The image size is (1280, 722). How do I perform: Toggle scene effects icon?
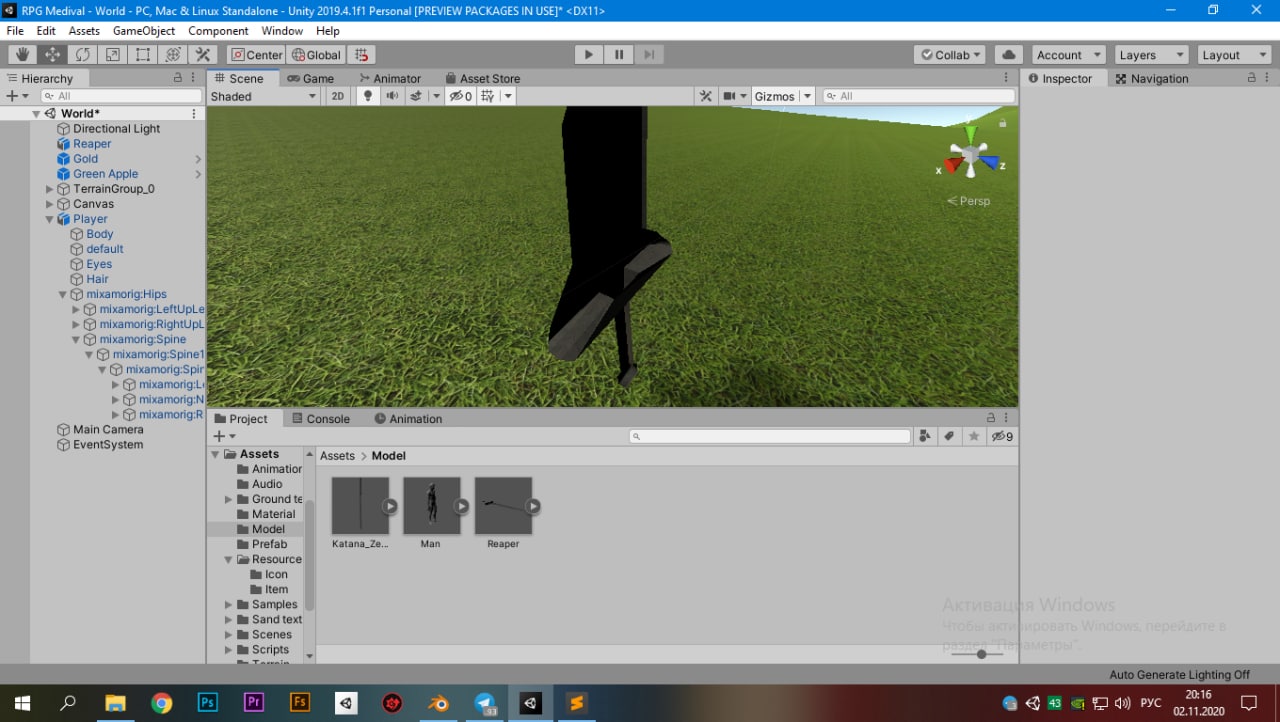click(x=416, y=96)
